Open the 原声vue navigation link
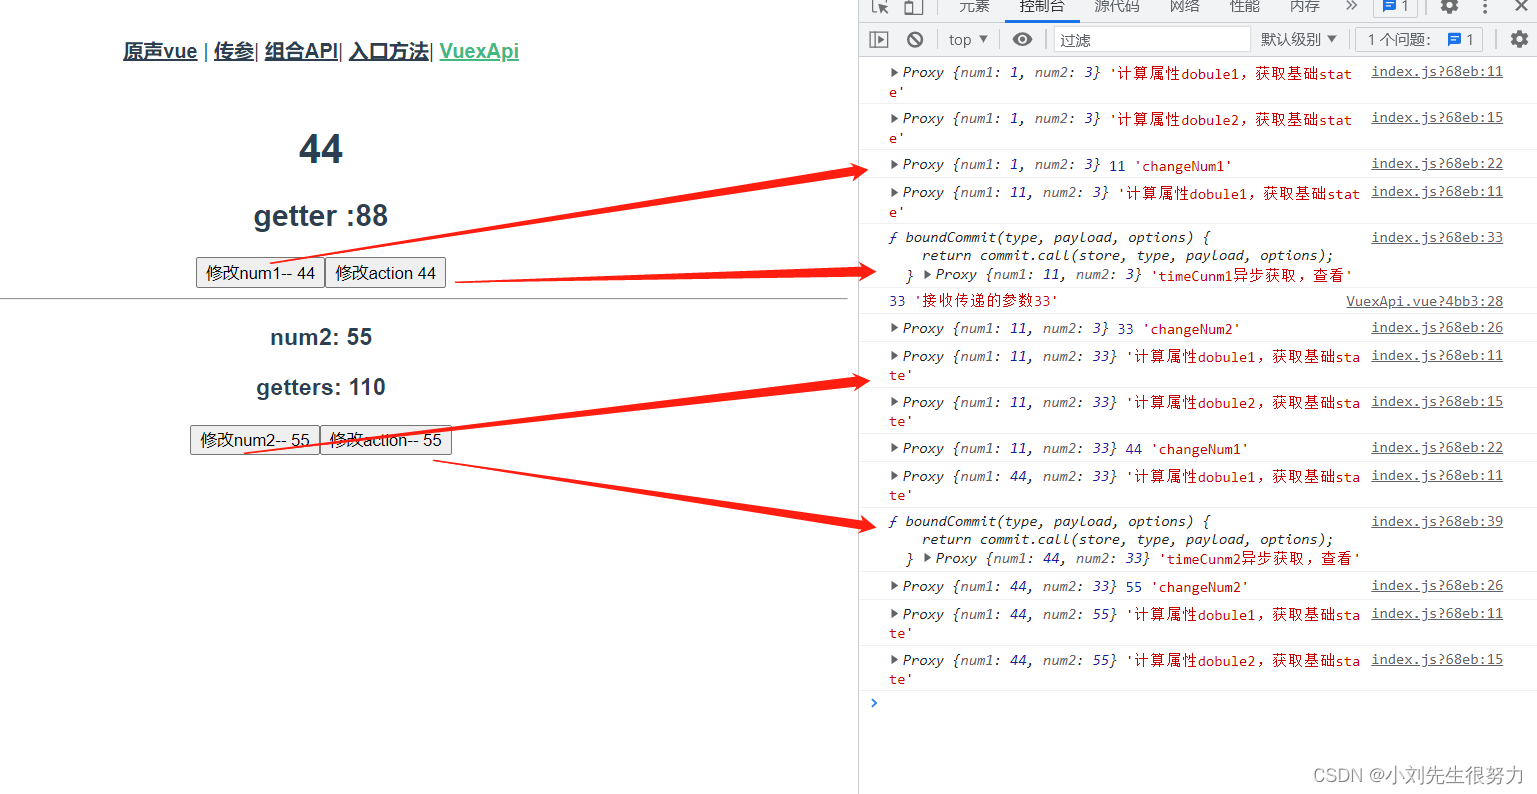 (160, 51)
